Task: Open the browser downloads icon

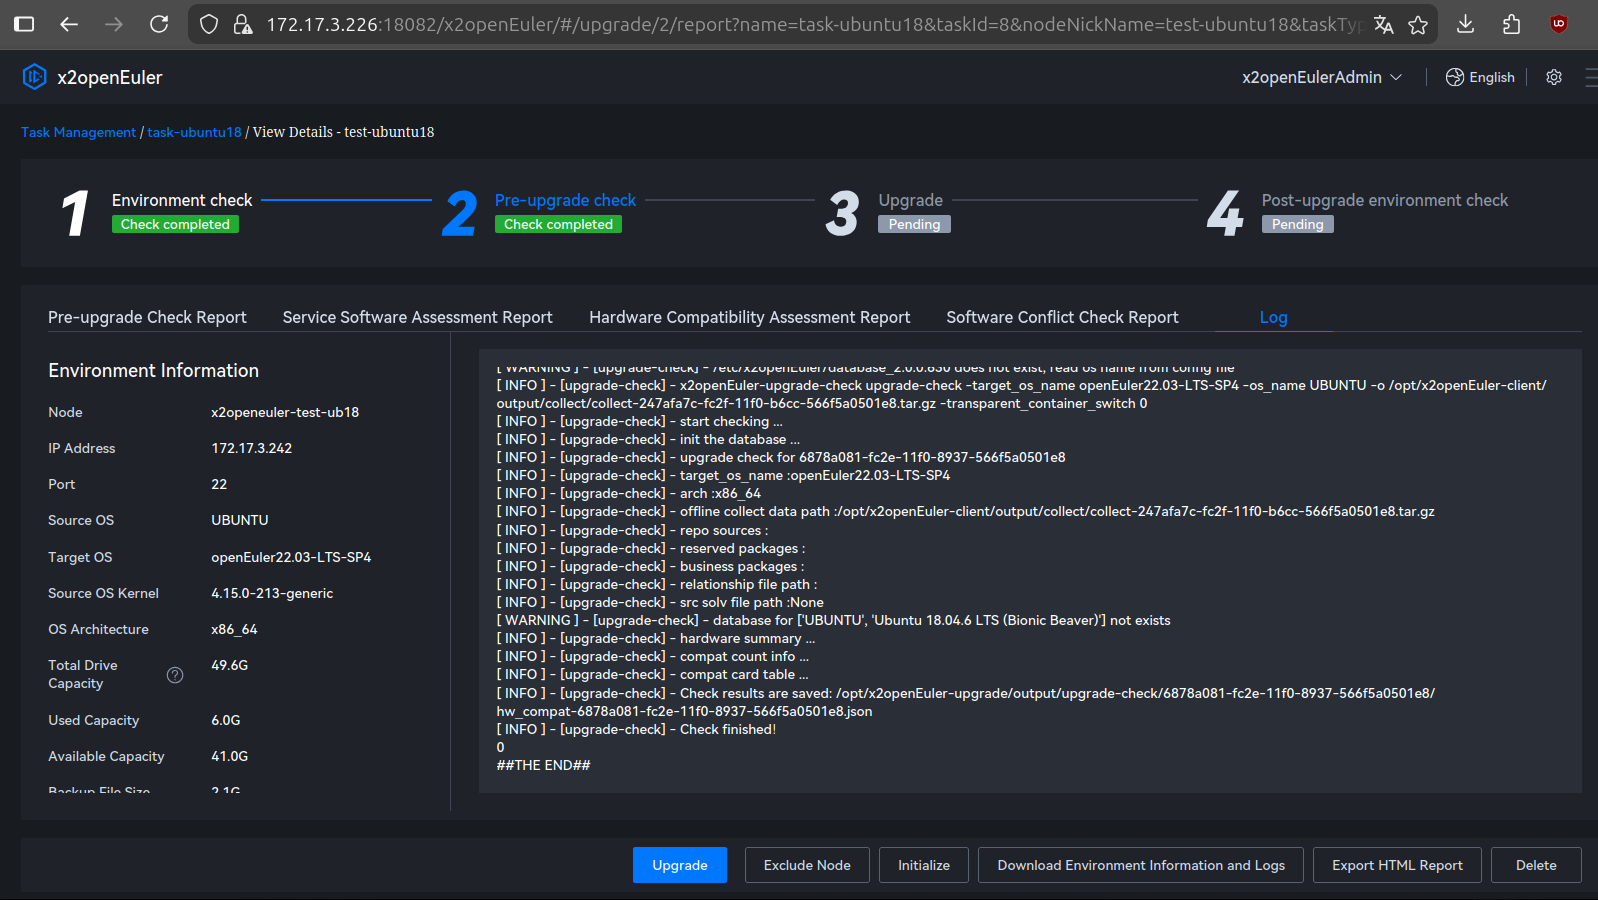Action: click(1465, 24)
